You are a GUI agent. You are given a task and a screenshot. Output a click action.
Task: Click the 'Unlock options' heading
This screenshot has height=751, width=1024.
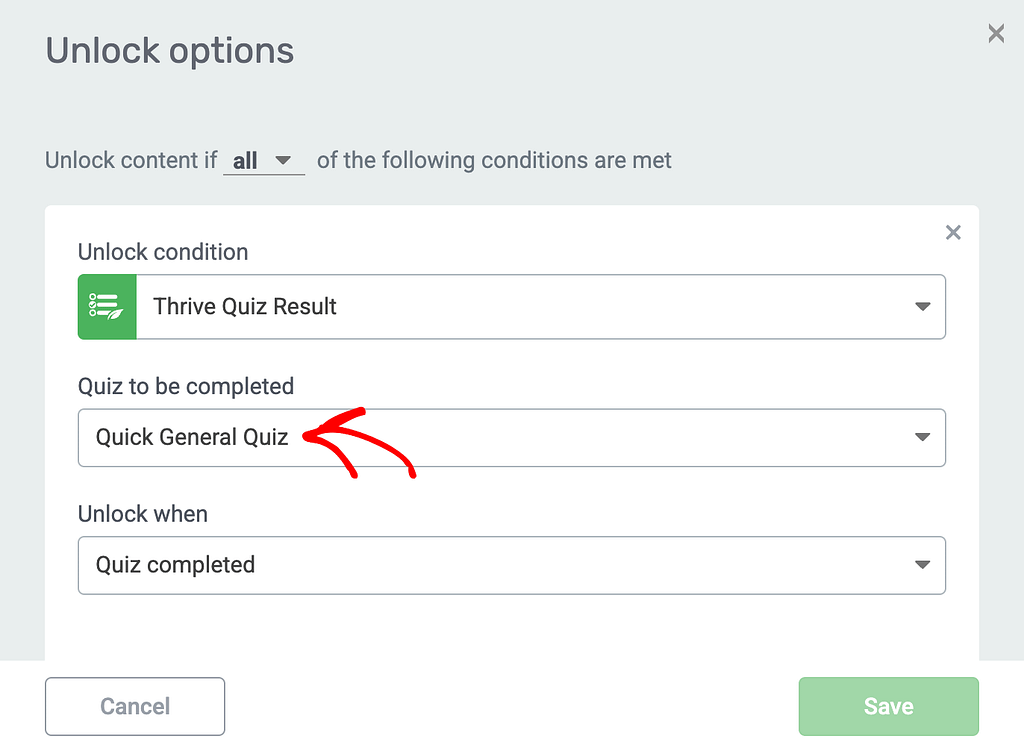tap(170, 50)
